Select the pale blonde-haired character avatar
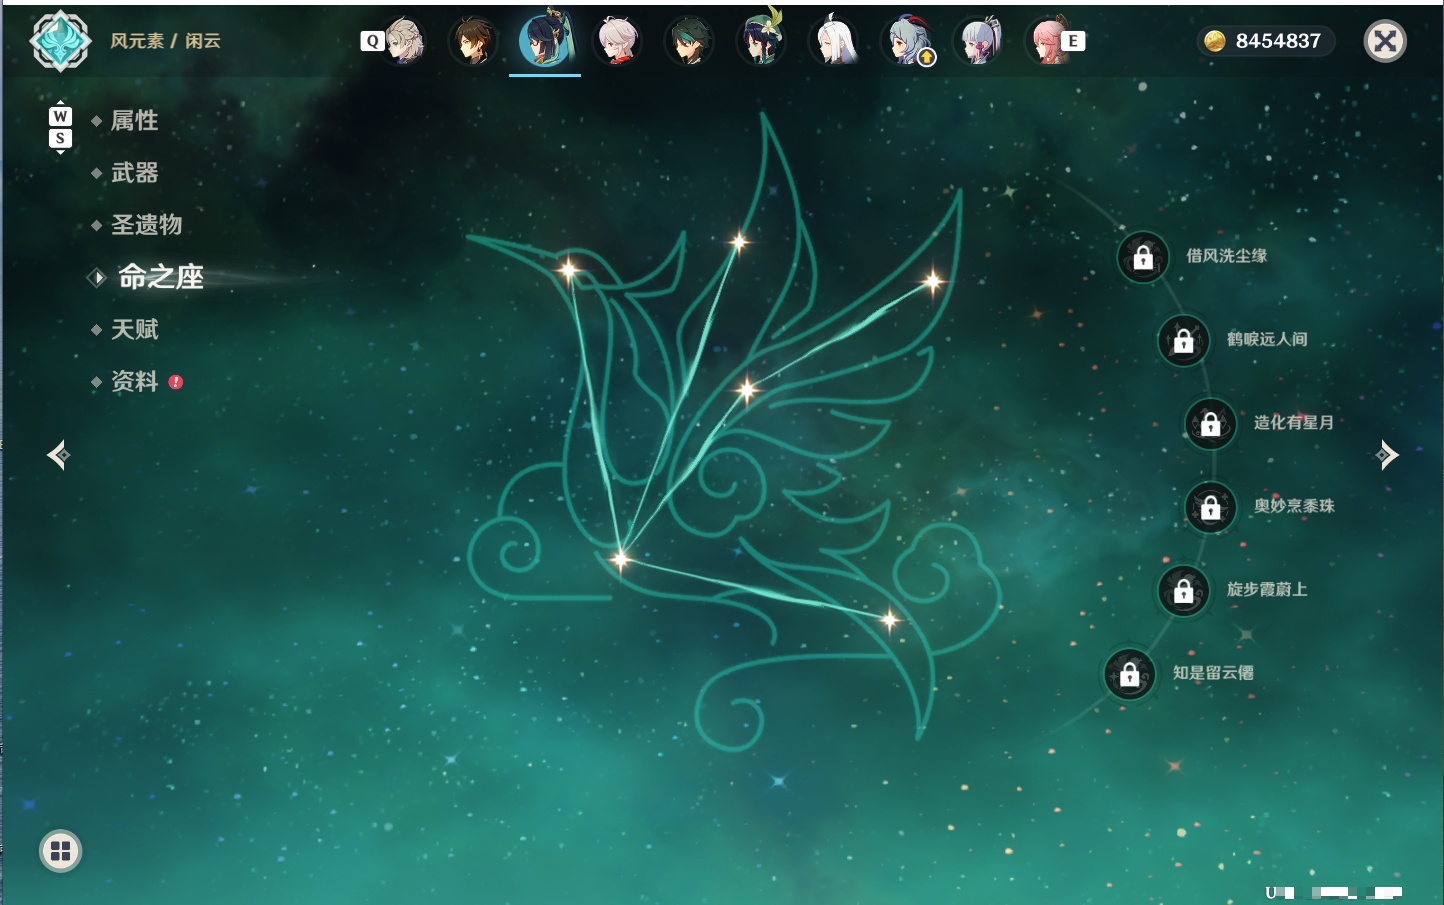 (404, 41)
